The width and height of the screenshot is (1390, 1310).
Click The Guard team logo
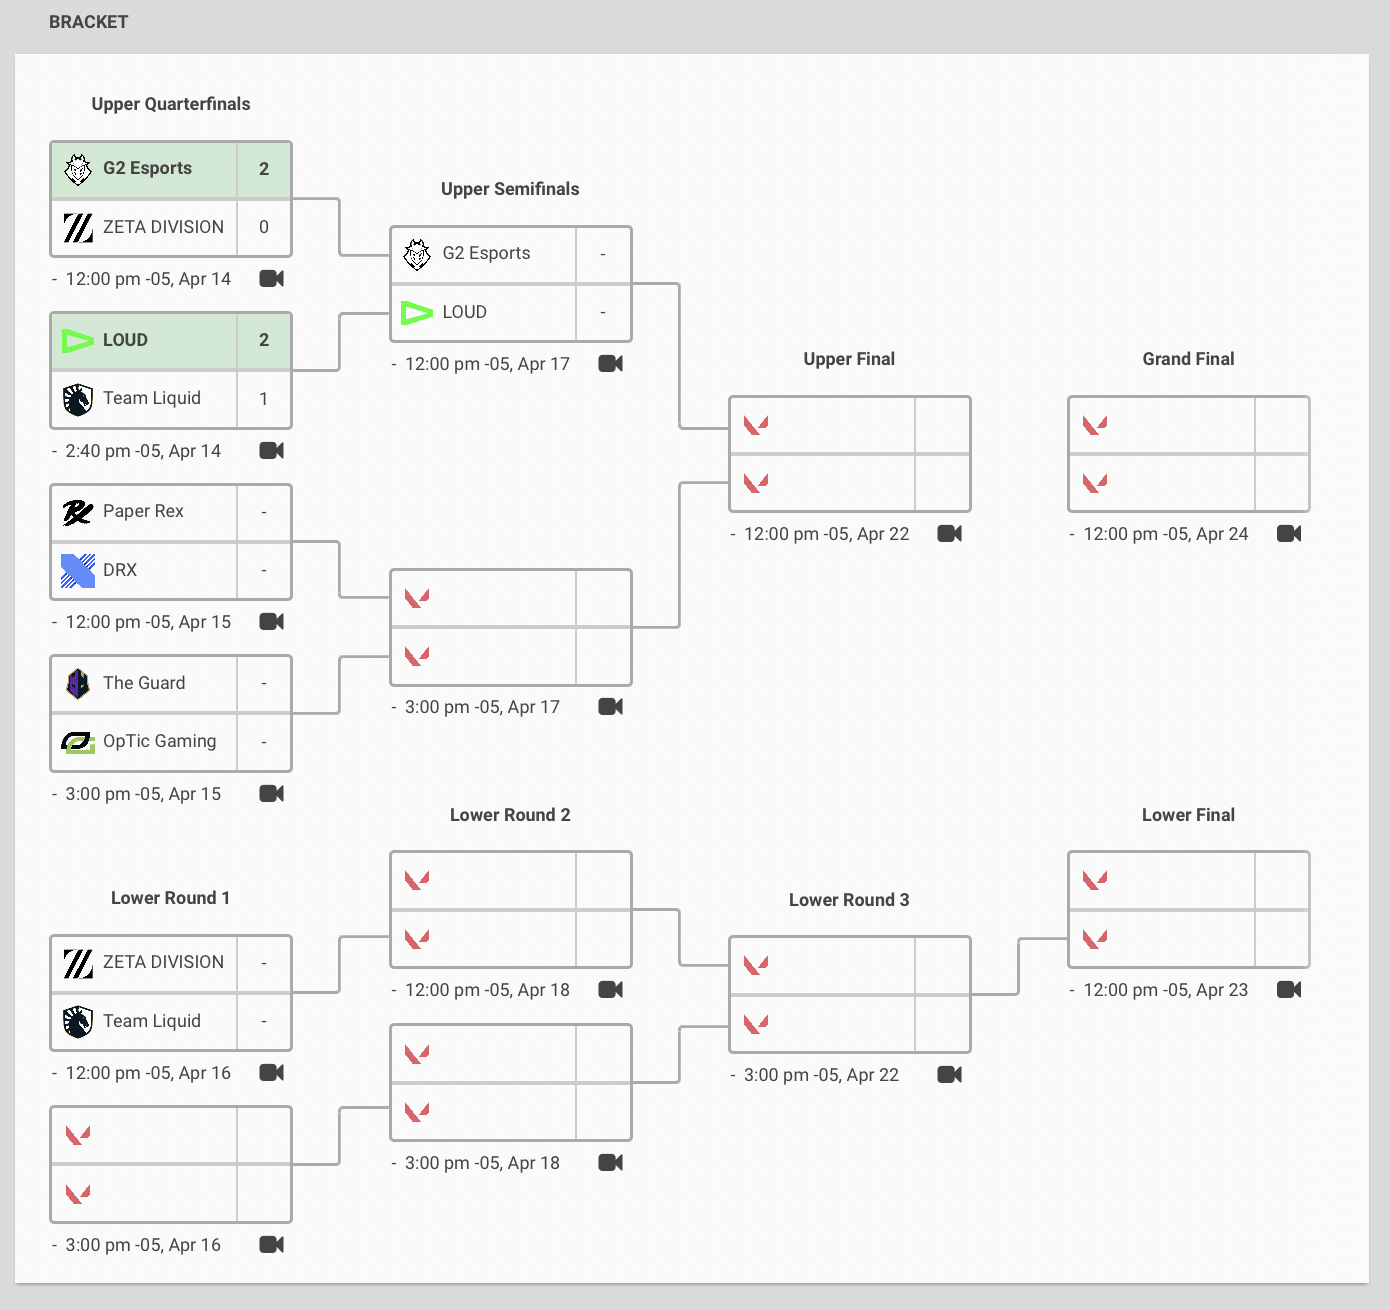coord(78,684)
